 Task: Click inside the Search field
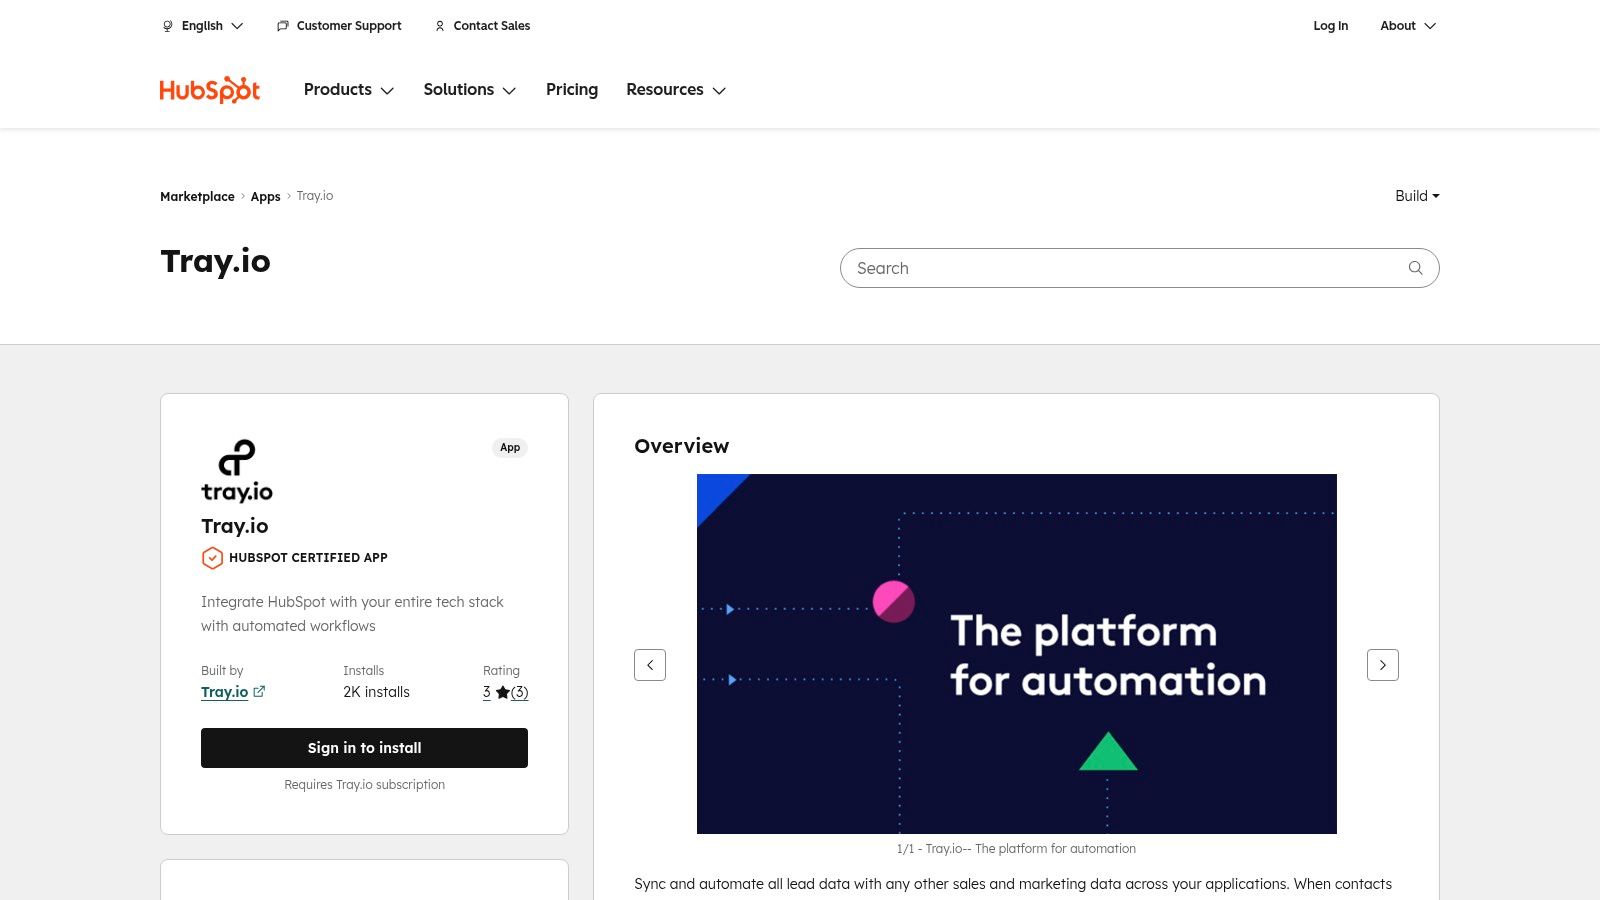coord(1100,268)
